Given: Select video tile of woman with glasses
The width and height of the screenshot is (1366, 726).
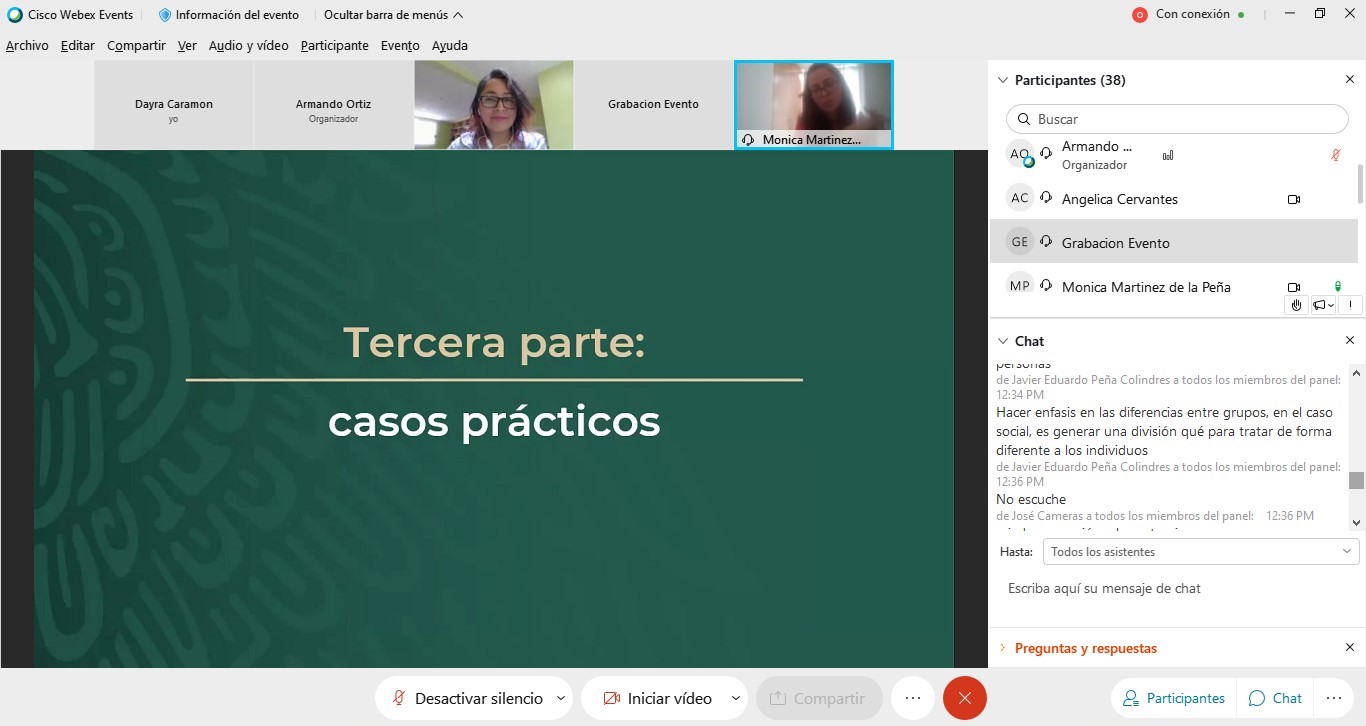Looking at the screenshot, I should (x=494, y=105).
